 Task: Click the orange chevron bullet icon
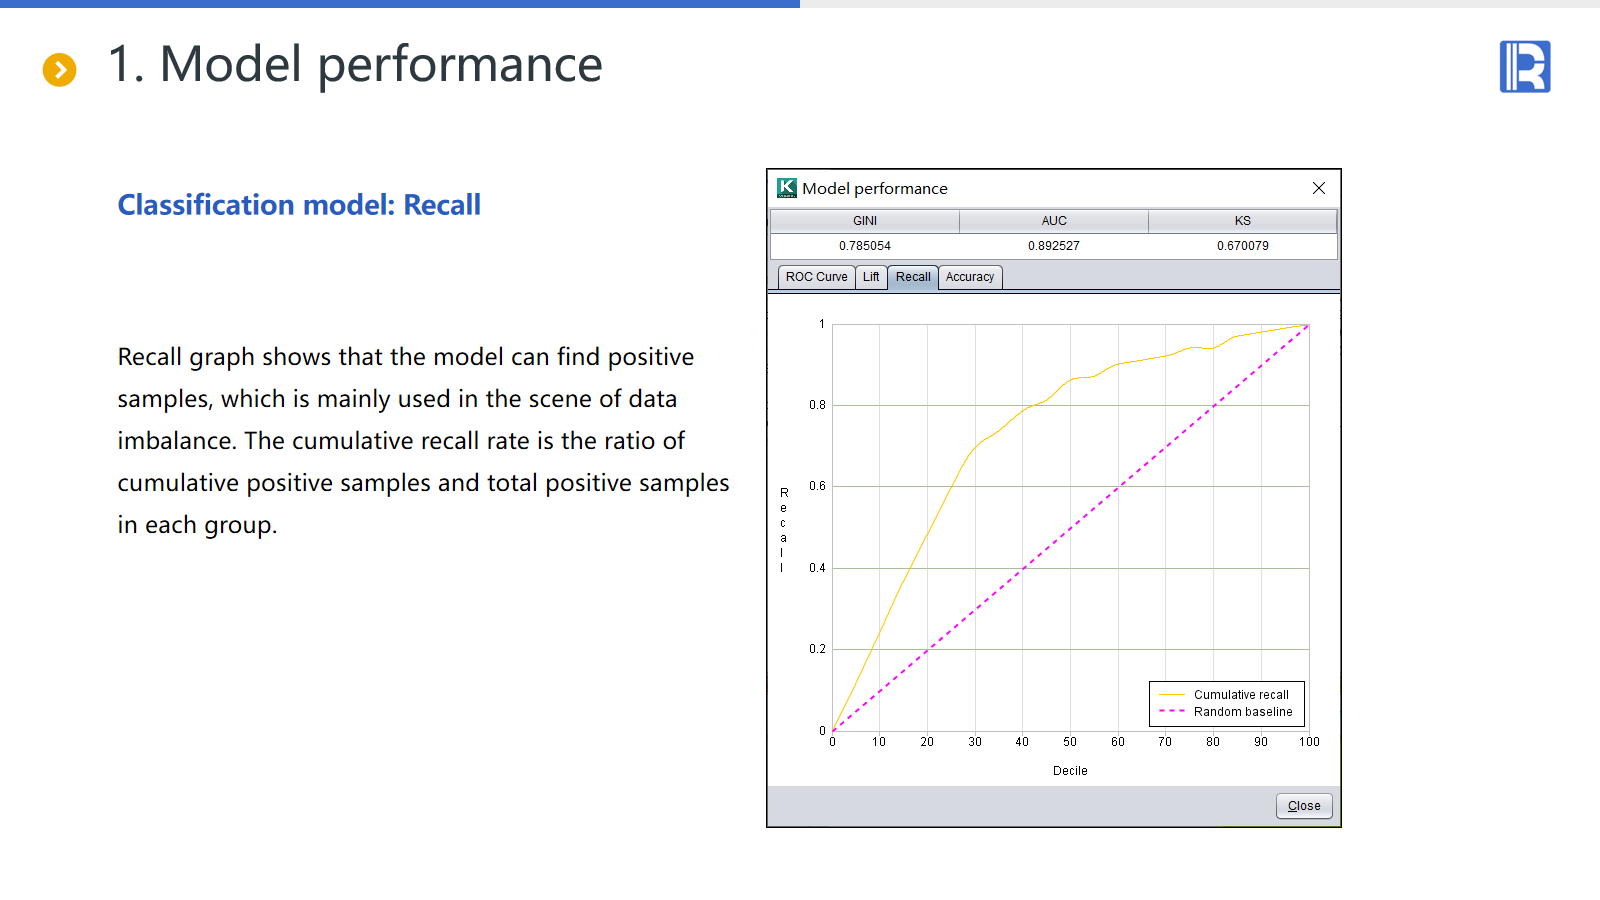(59, 69)
